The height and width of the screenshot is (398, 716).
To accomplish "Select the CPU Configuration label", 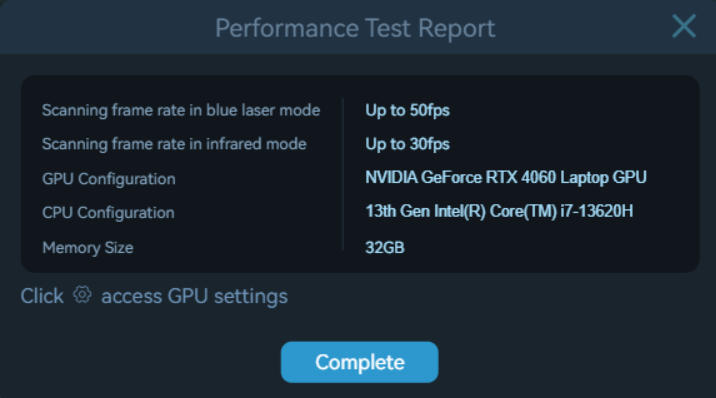I will [x=108, y=213].
